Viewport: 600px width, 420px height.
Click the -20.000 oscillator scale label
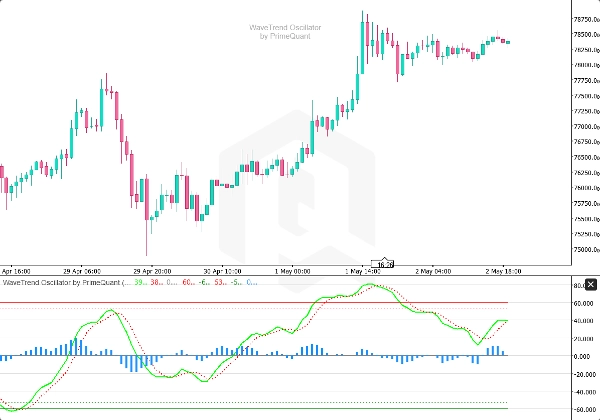click(585, 374)
